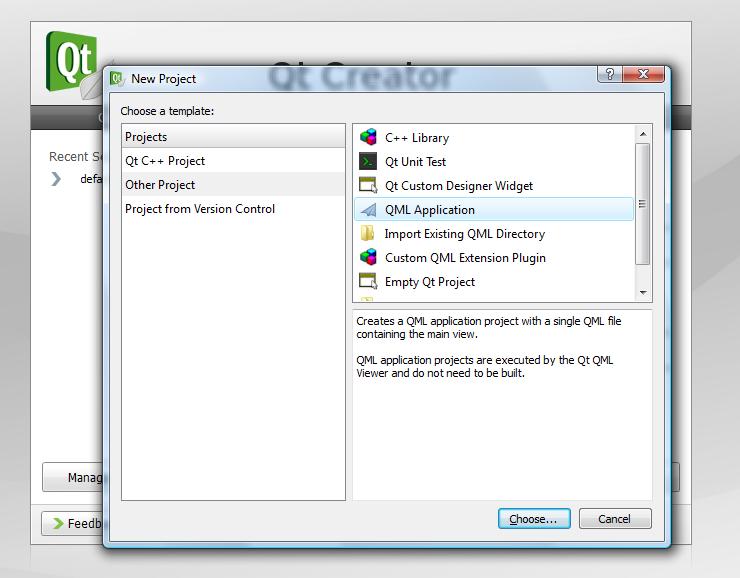This screenshot has height=578, width=740.
Task: Click the Manage button in Qt Creator window
Action: click(x=73, y=477)
